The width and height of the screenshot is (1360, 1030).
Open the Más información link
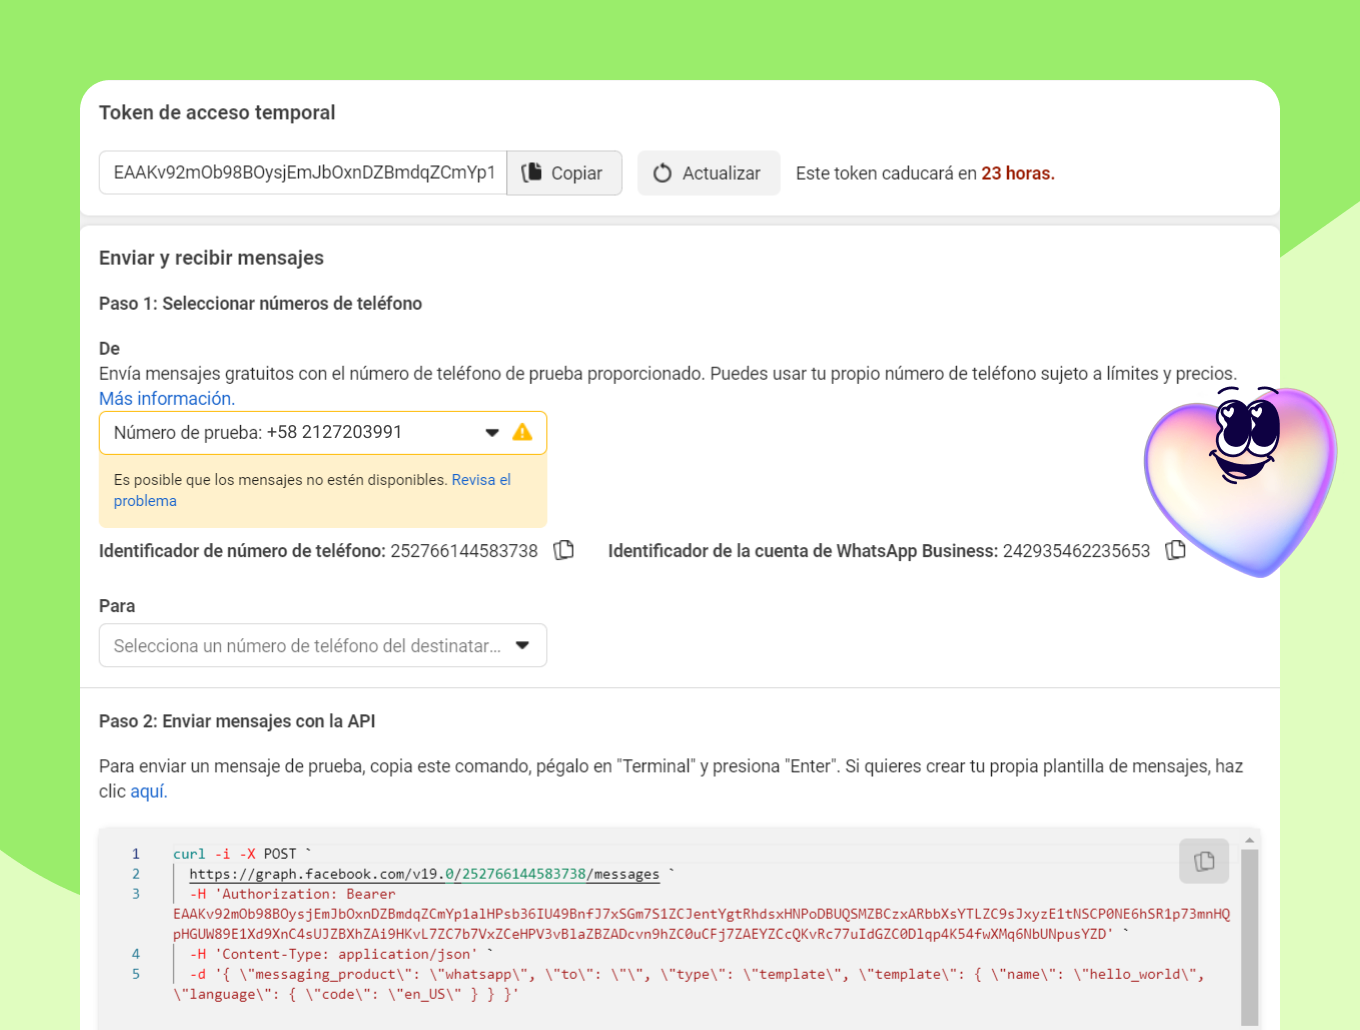tap(167, 399)
